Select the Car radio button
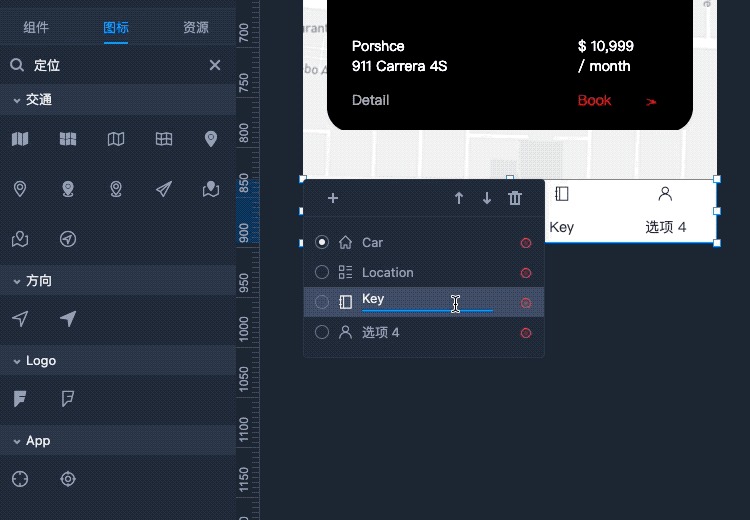This screenshot has width=750, height=520. click(x=322, y=242)
